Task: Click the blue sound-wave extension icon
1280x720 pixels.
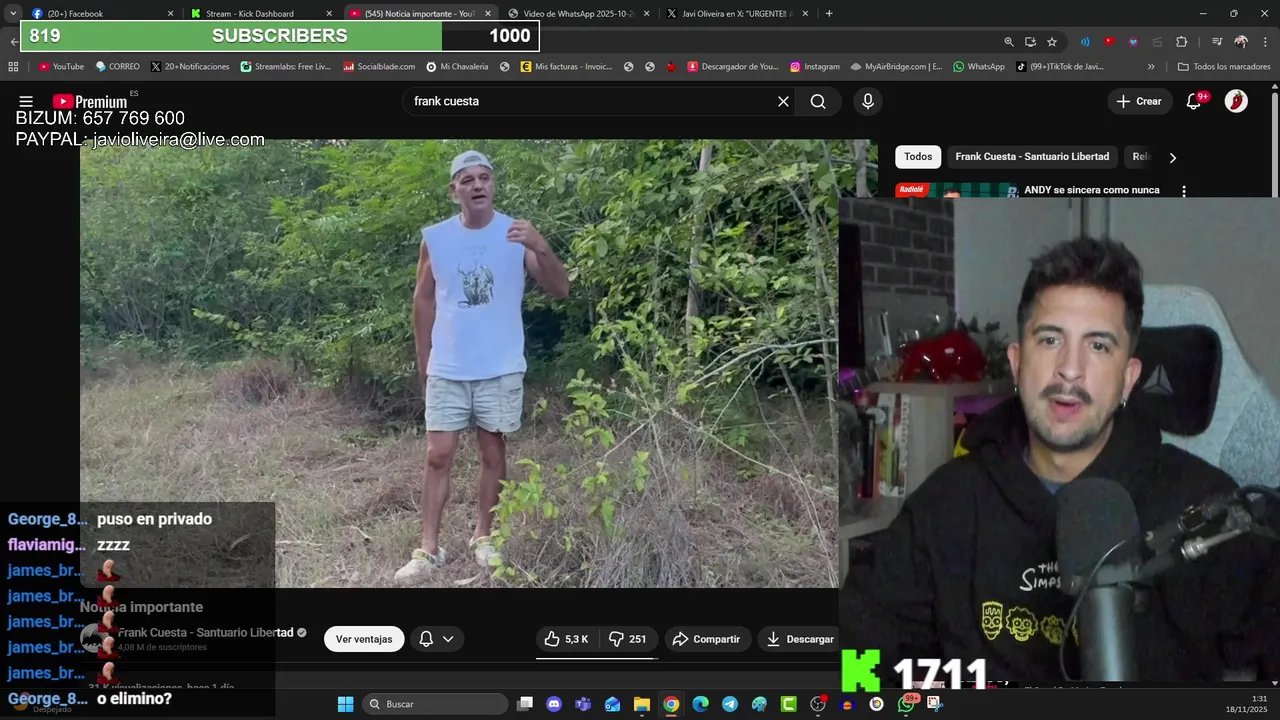Action: (x=1085, y=41)
